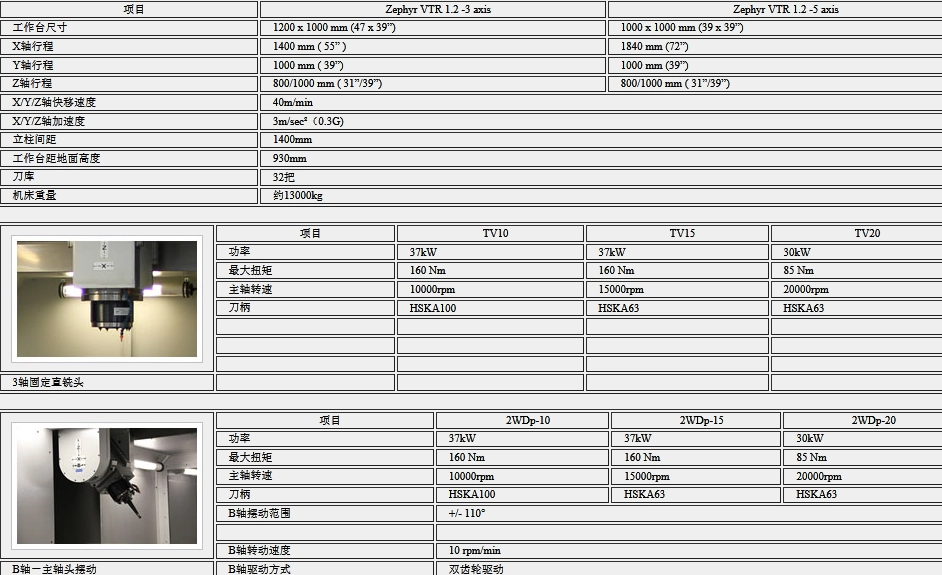The width and height of the screenshot is (942, 575).
Task: Click the 1840 mm (72") X-axis travel cell
Action: 775,46
